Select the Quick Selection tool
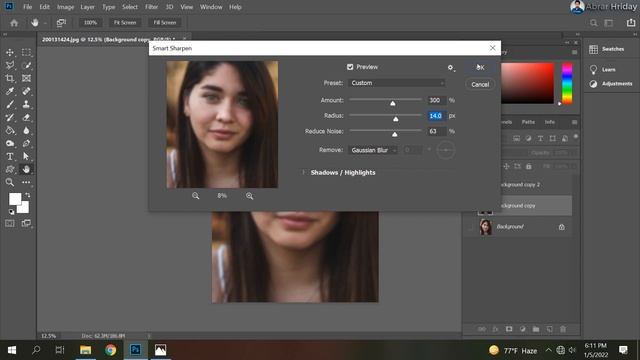 coord(26,65)
